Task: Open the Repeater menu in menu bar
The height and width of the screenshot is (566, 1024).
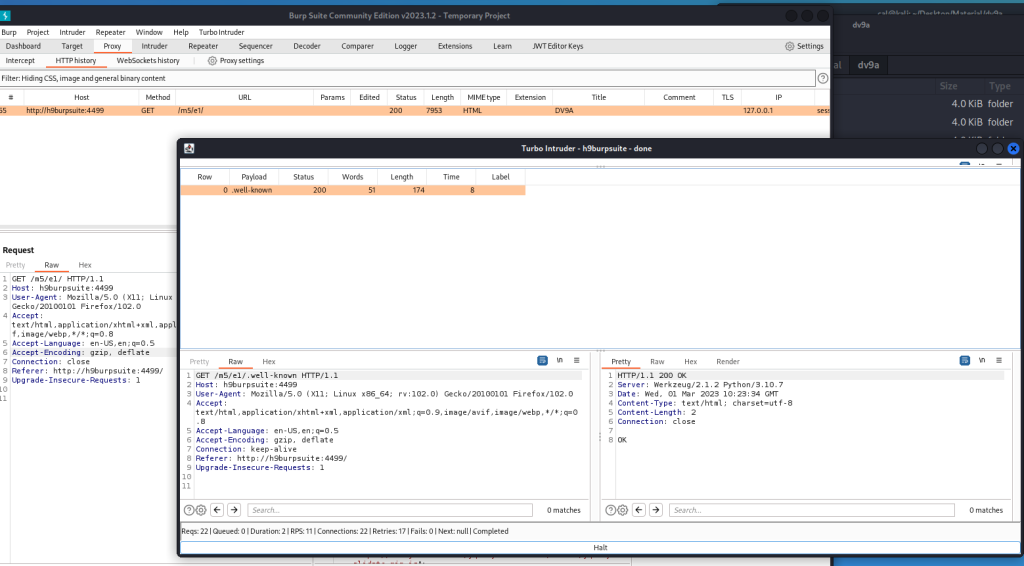Action: (x=110, y=32)
